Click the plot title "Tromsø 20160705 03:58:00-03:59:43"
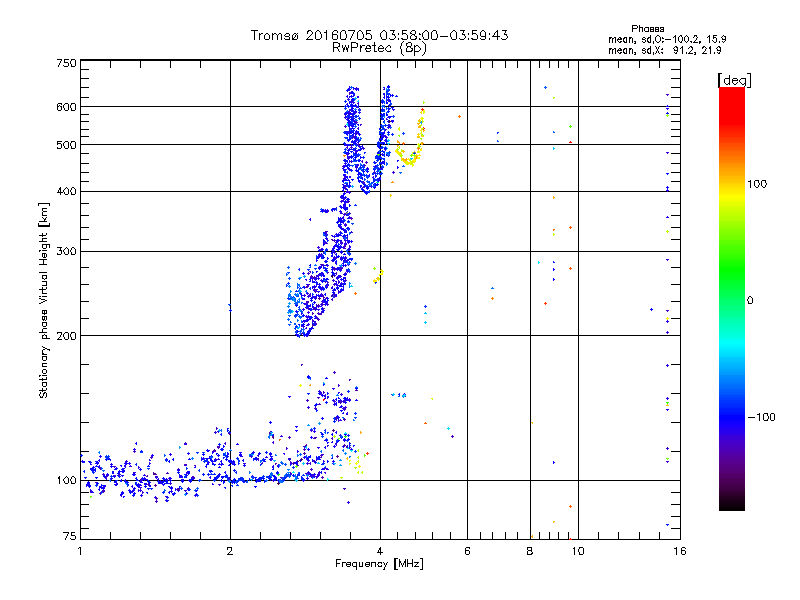Screen dimensions: 800x600 tap(379, 35)
